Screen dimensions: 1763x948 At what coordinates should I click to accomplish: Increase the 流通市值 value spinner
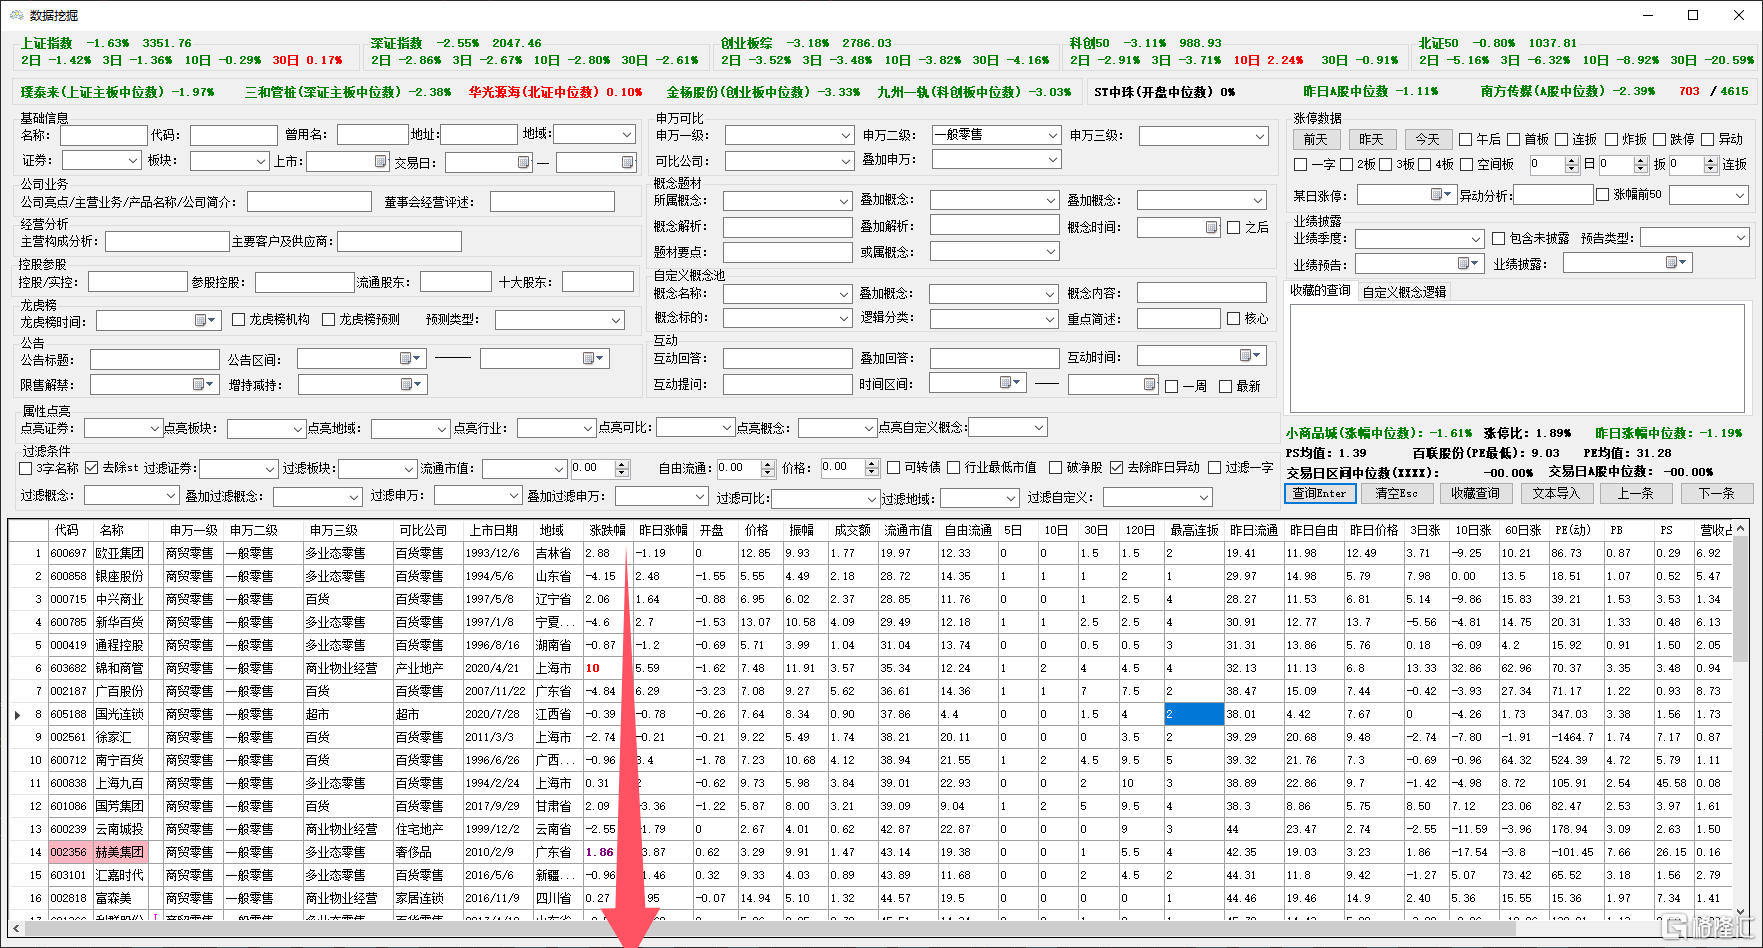622,464
